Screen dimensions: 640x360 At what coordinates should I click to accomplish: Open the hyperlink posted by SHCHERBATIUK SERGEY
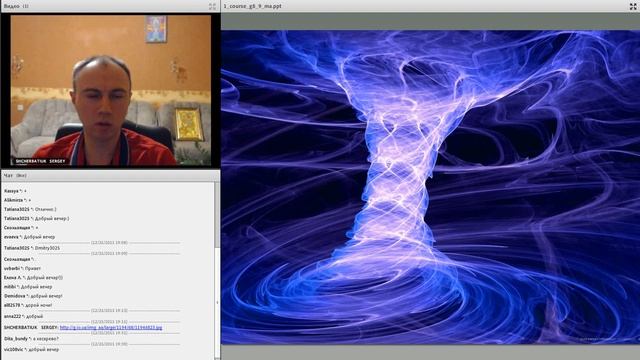point(111,327)
